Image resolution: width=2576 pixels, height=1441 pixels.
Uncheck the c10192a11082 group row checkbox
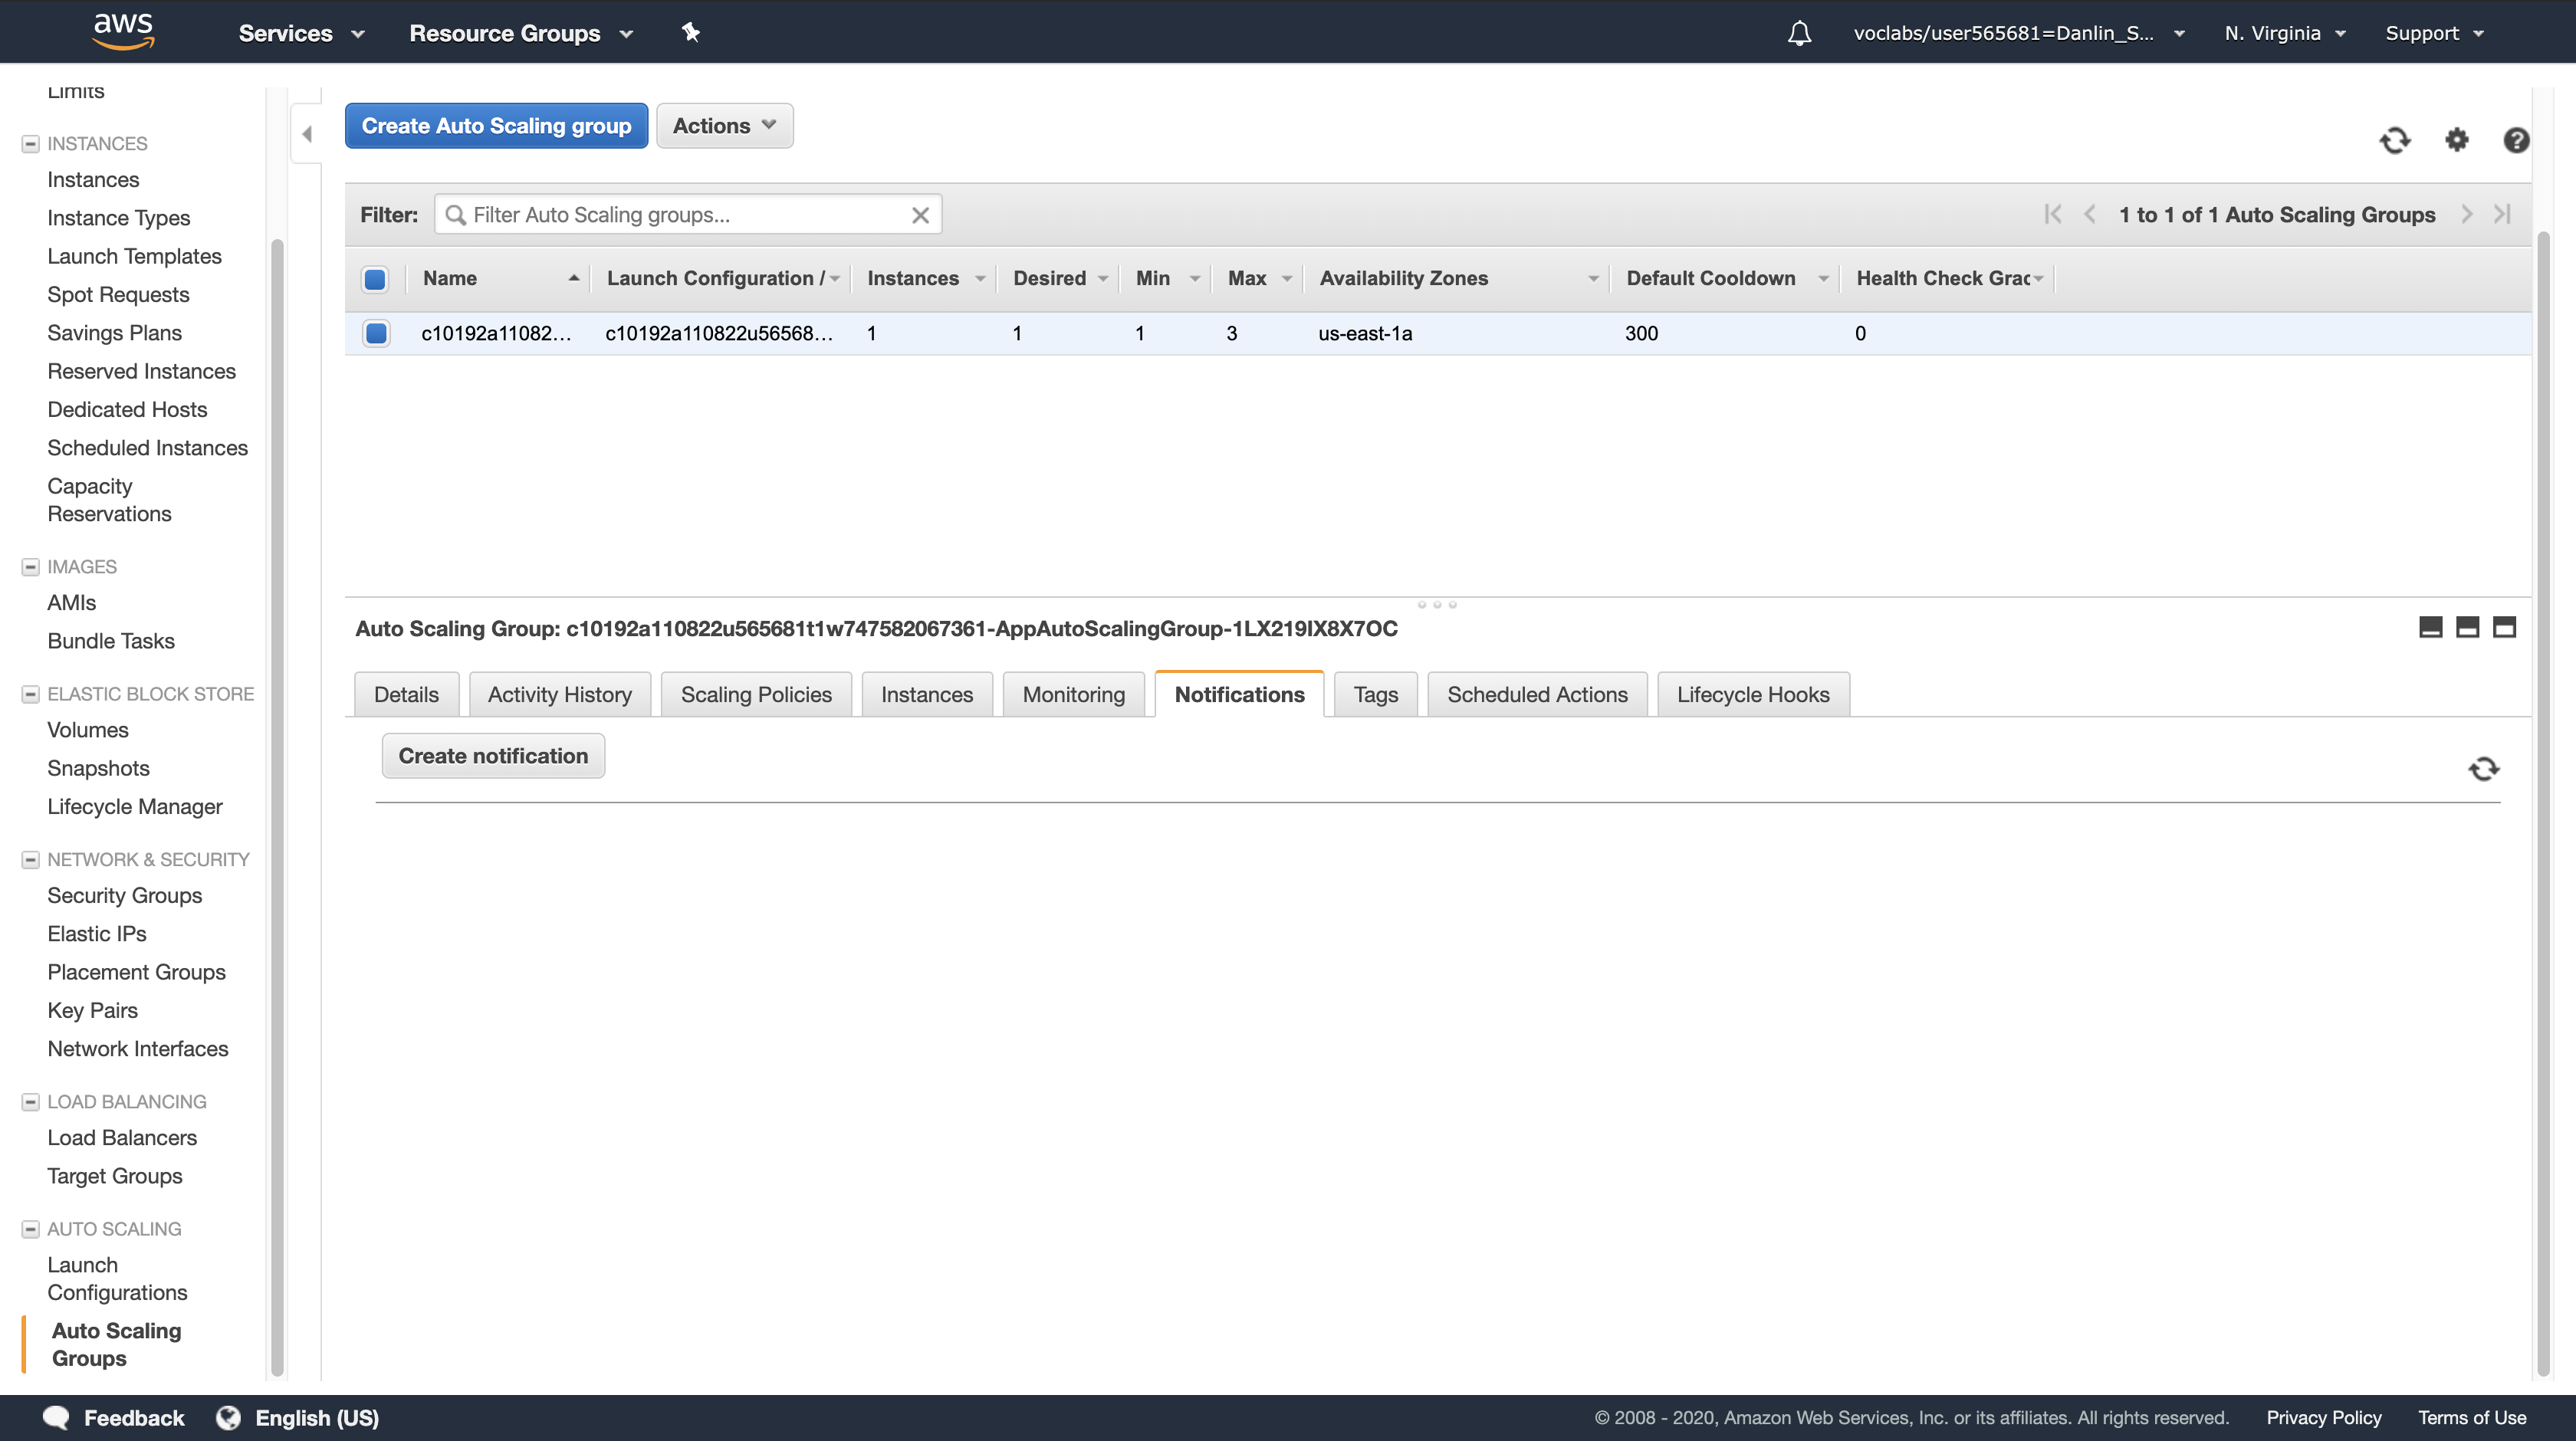(376, 333)
